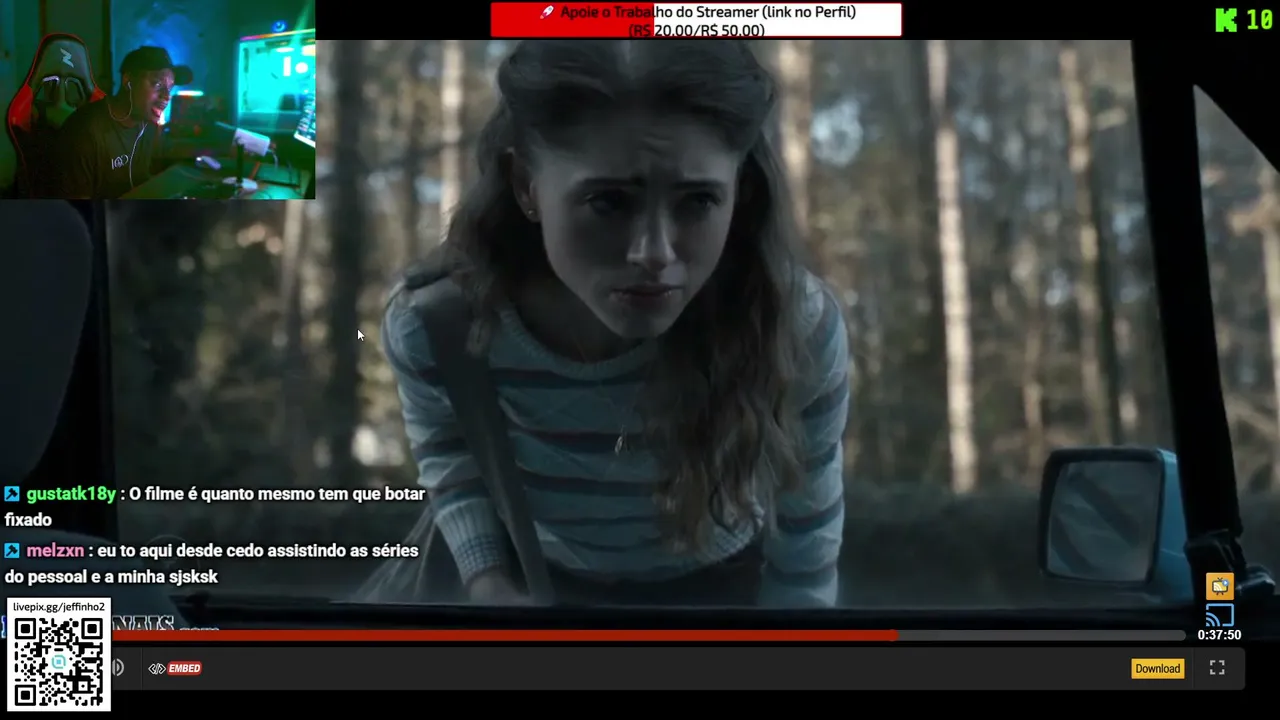Screen dimensions: 1280x720
Task: Click the Download button in the player
Action: (x=1157, y=668)
